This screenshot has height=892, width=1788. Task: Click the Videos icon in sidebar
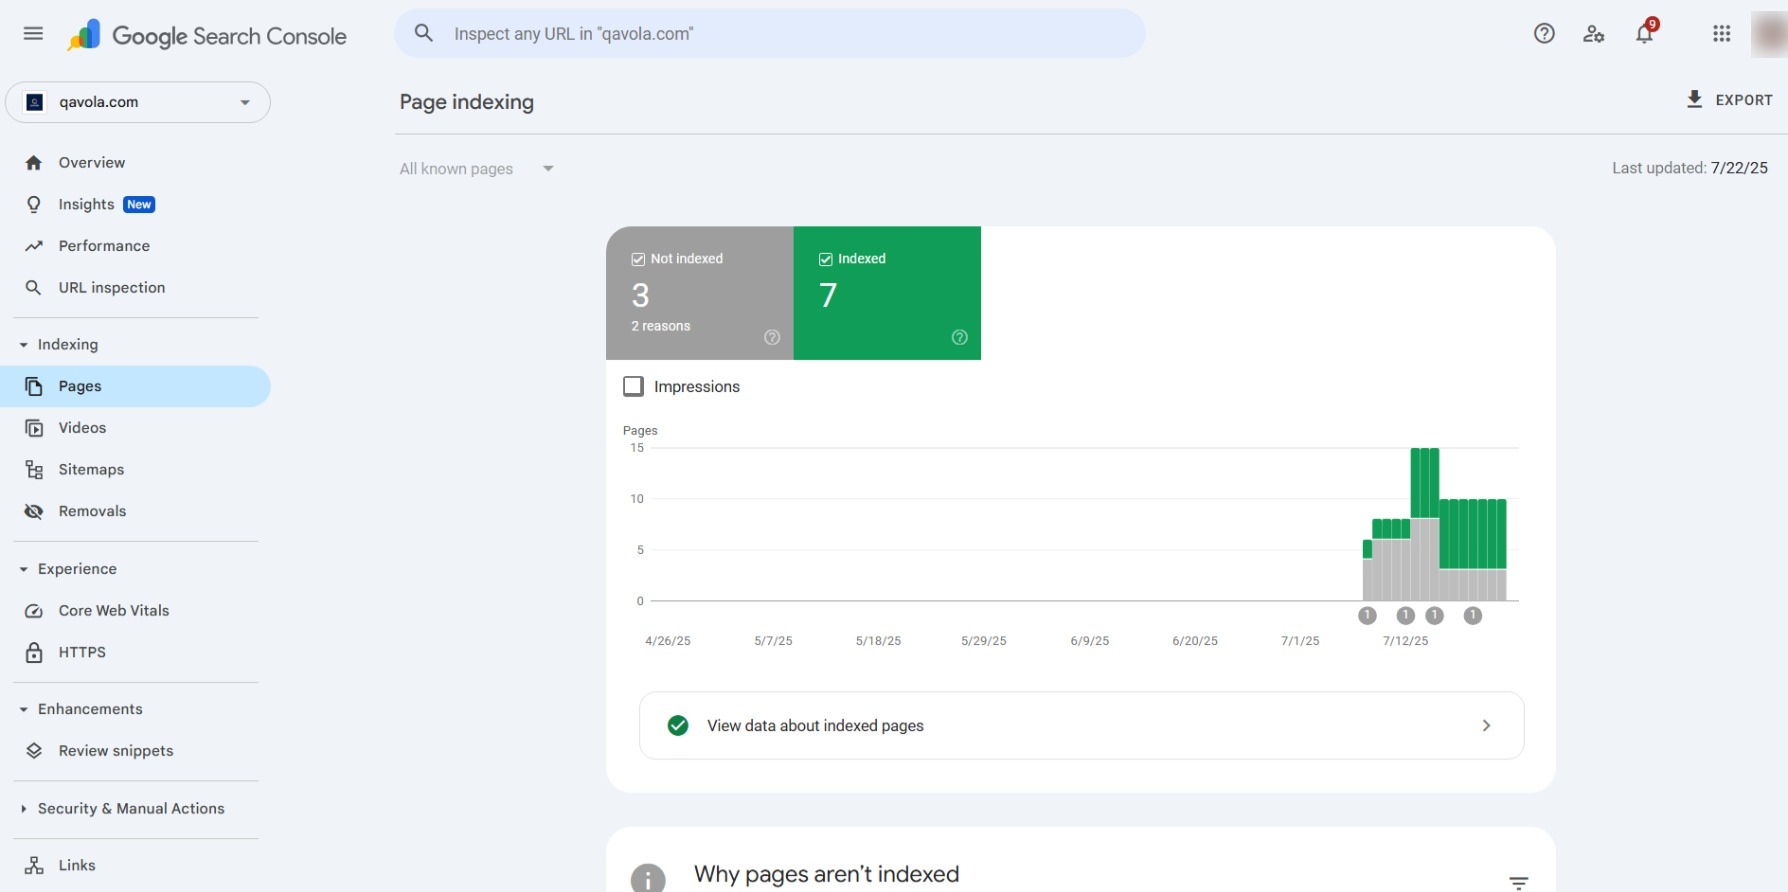click(x=34, y=428)
